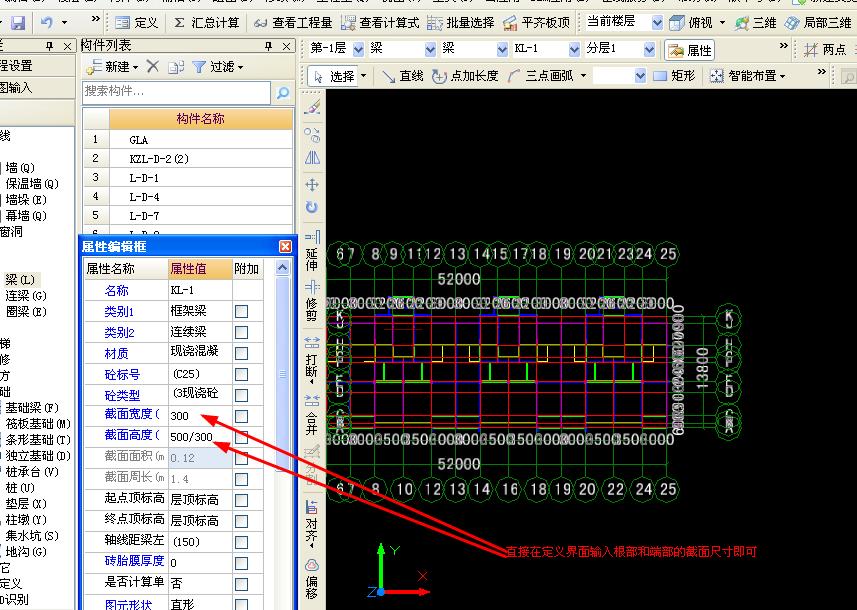Open 局部三维 partial 3D view

pyautogui.click(x=818, y=23)
